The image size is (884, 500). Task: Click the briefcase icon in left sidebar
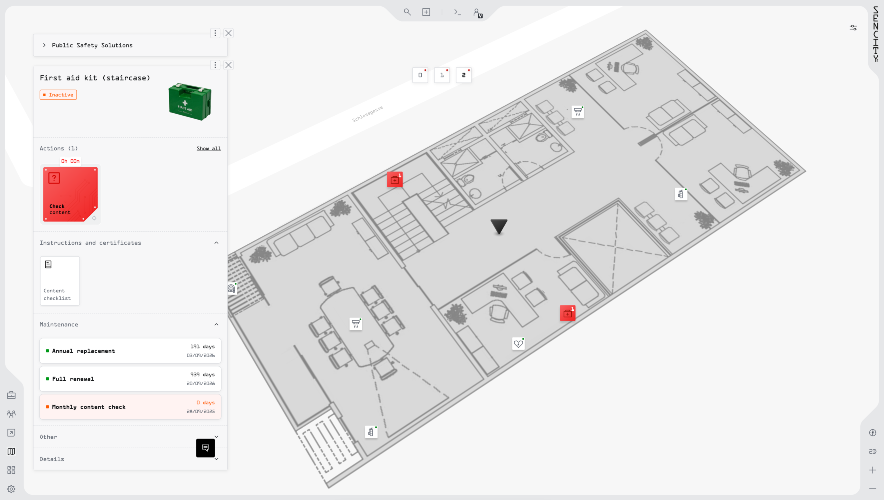[11, 395]
